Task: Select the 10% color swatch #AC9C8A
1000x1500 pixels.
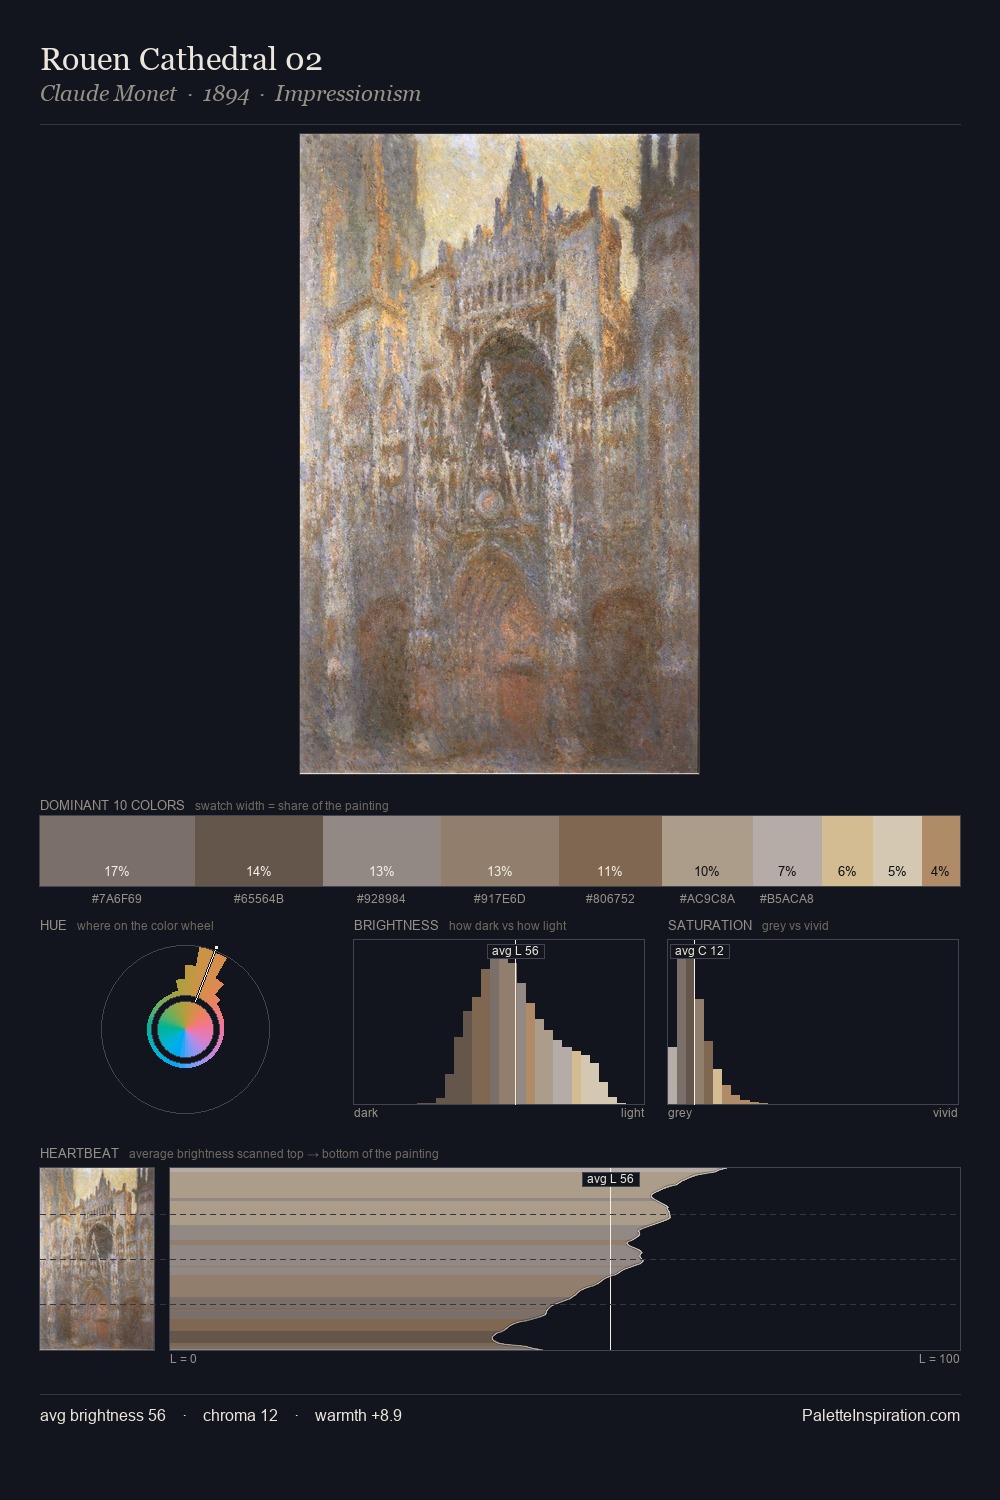Action: [707, 851]
